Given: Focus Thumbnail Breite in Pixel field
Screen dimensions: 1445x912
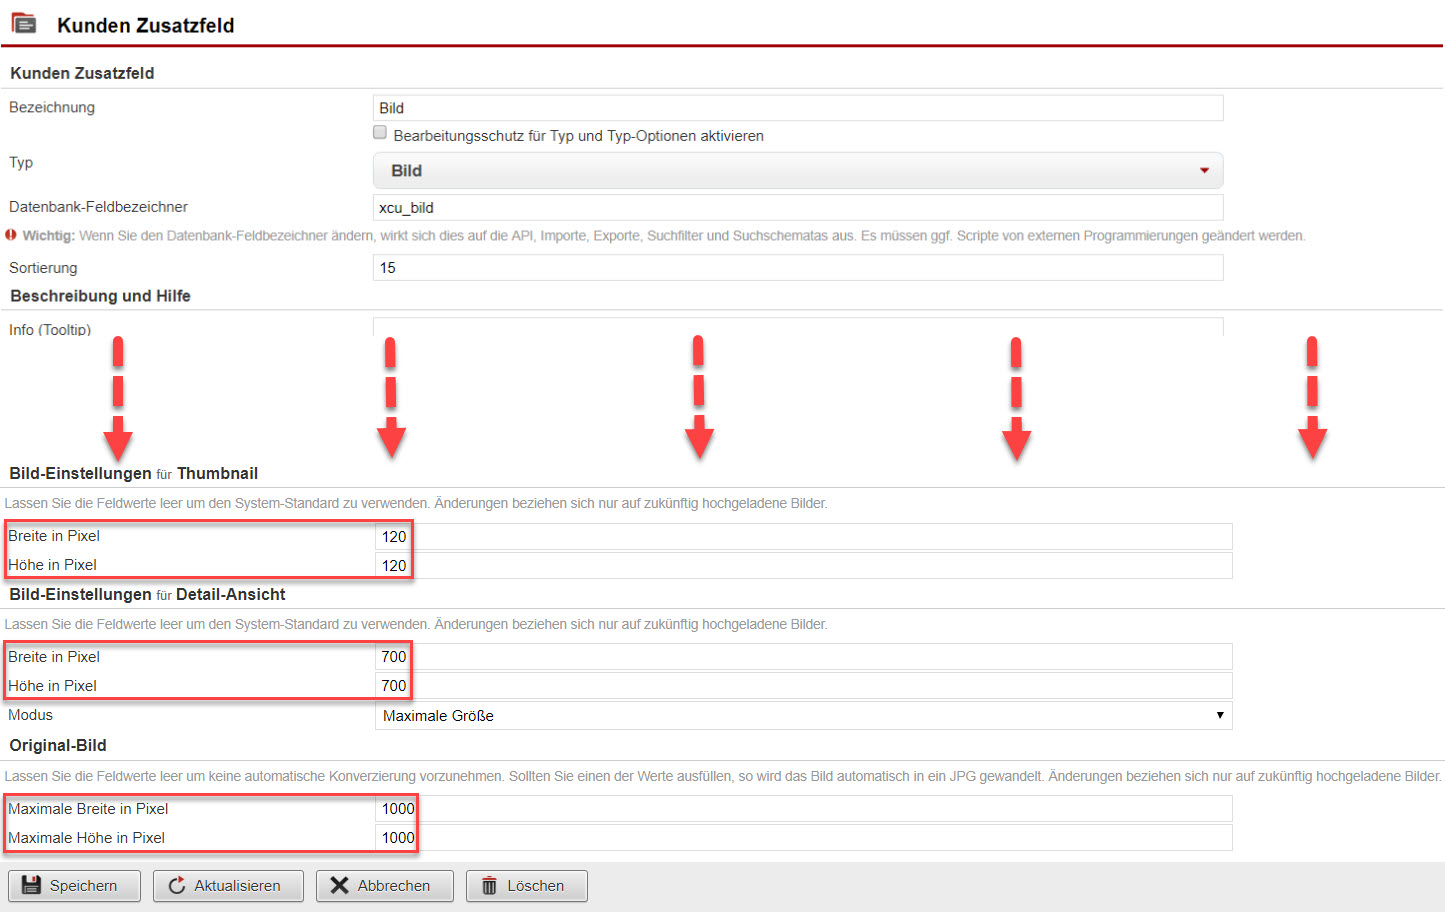Looking at the screenshot, I should pos(804,536).
